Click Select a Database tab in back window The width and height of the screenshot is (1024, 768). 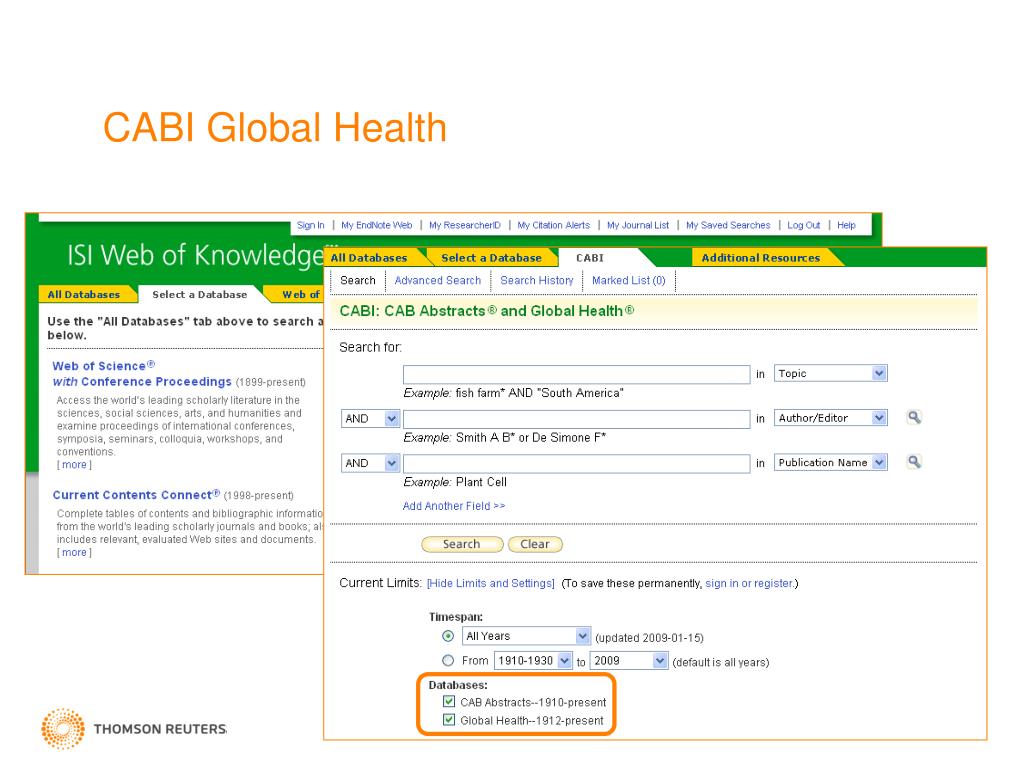pos(200,295)
